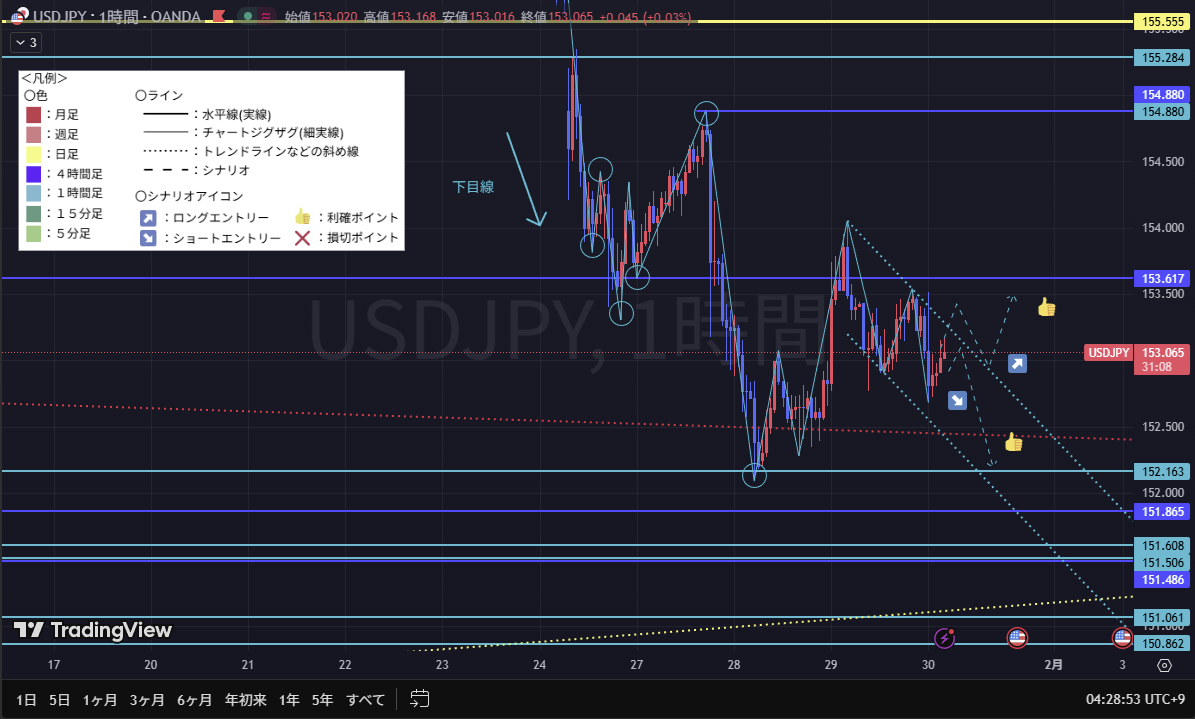
Task: Click the red flag next to OANDA
Action: 218,17
